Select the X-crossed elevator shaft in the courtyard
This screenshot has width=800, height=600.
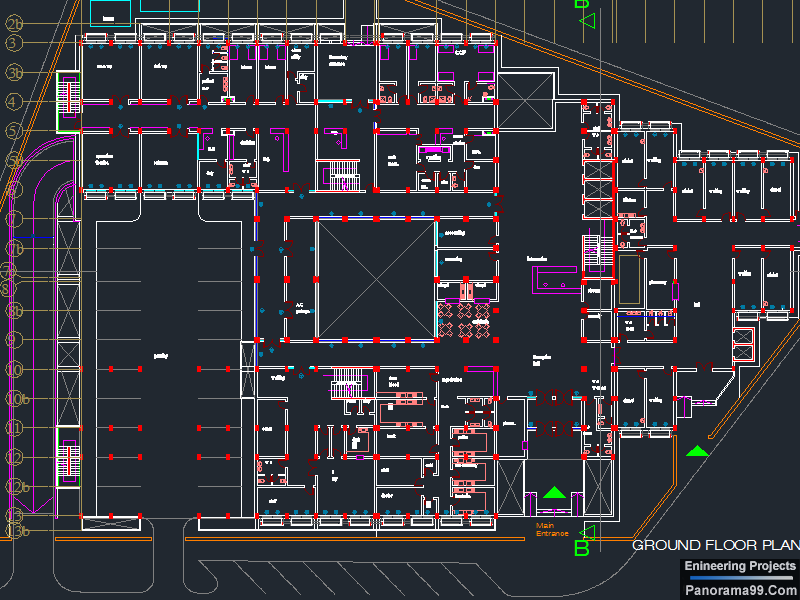tap(375, 280)
